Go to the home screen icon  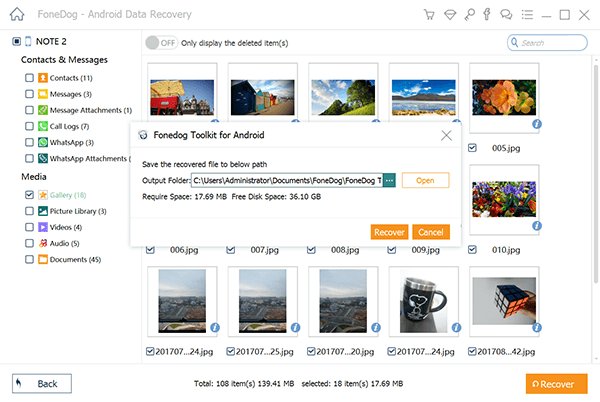point(17,15)
